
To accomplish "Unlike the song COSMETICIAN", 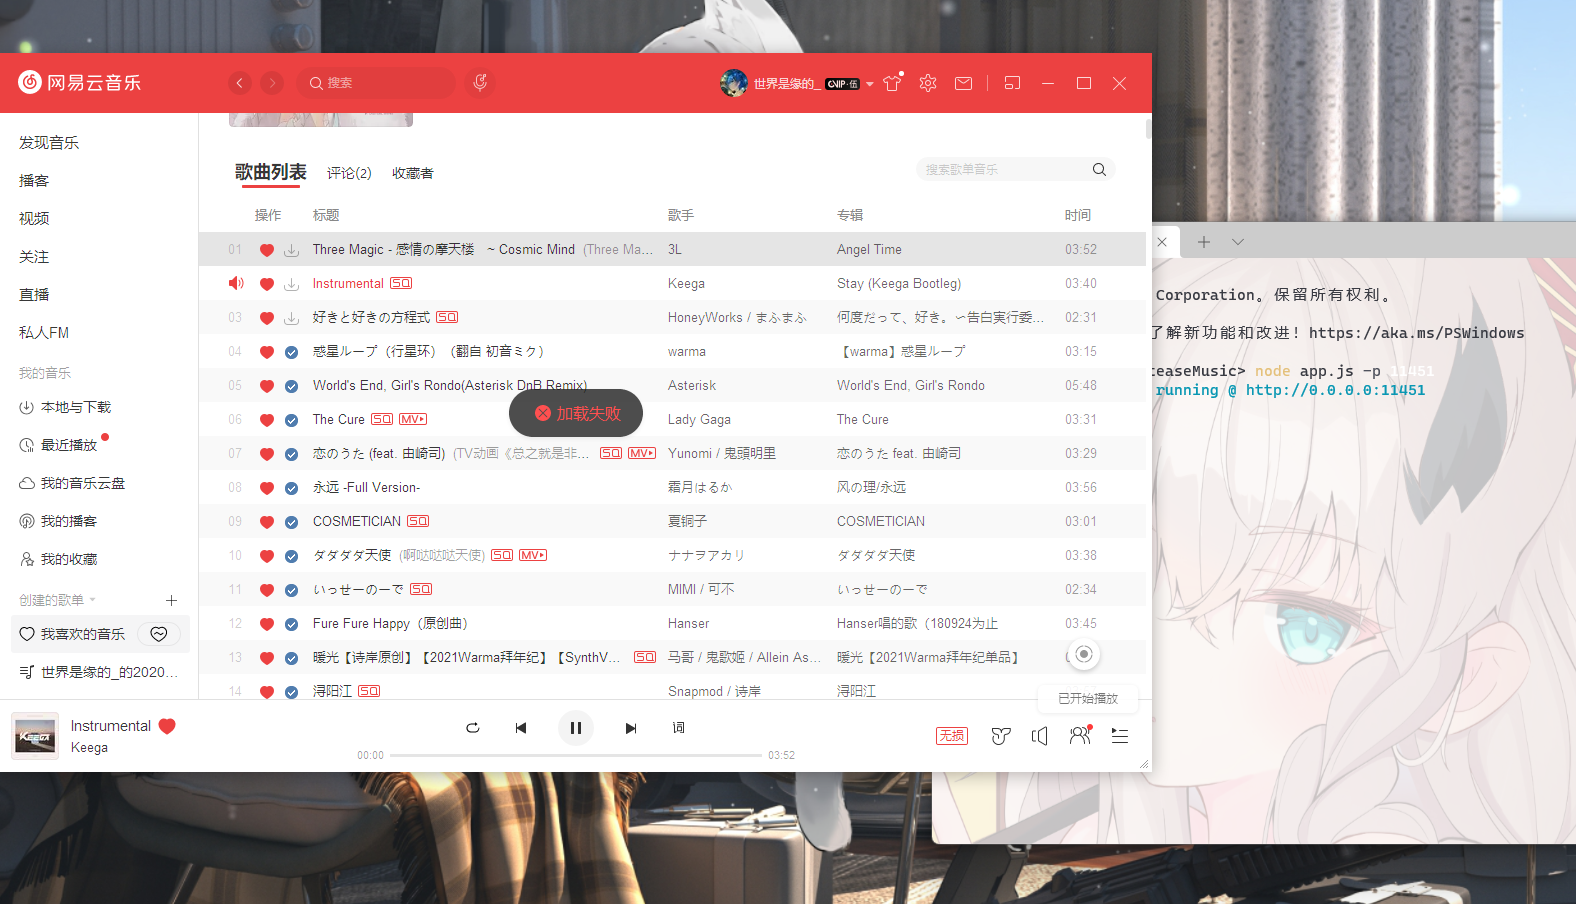I will [266, 522].
